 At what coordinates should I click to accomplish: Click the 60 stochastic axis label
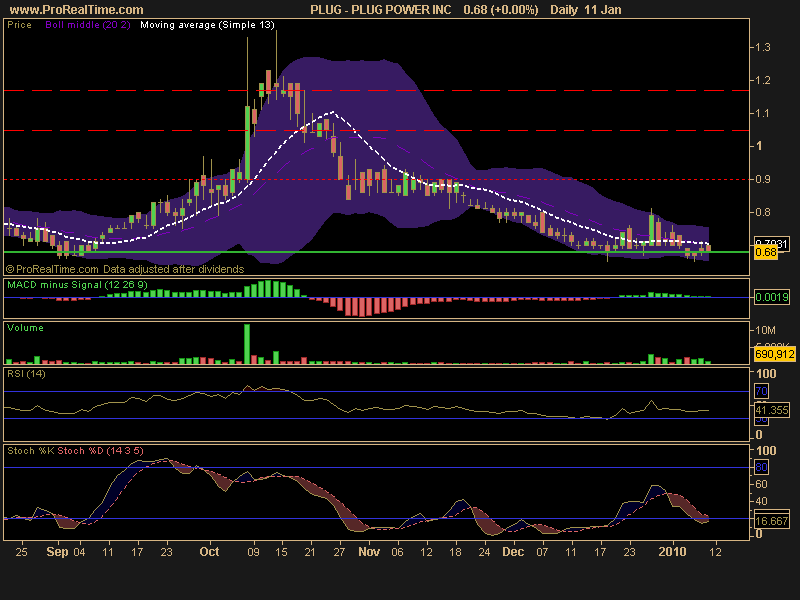[761, 484]
